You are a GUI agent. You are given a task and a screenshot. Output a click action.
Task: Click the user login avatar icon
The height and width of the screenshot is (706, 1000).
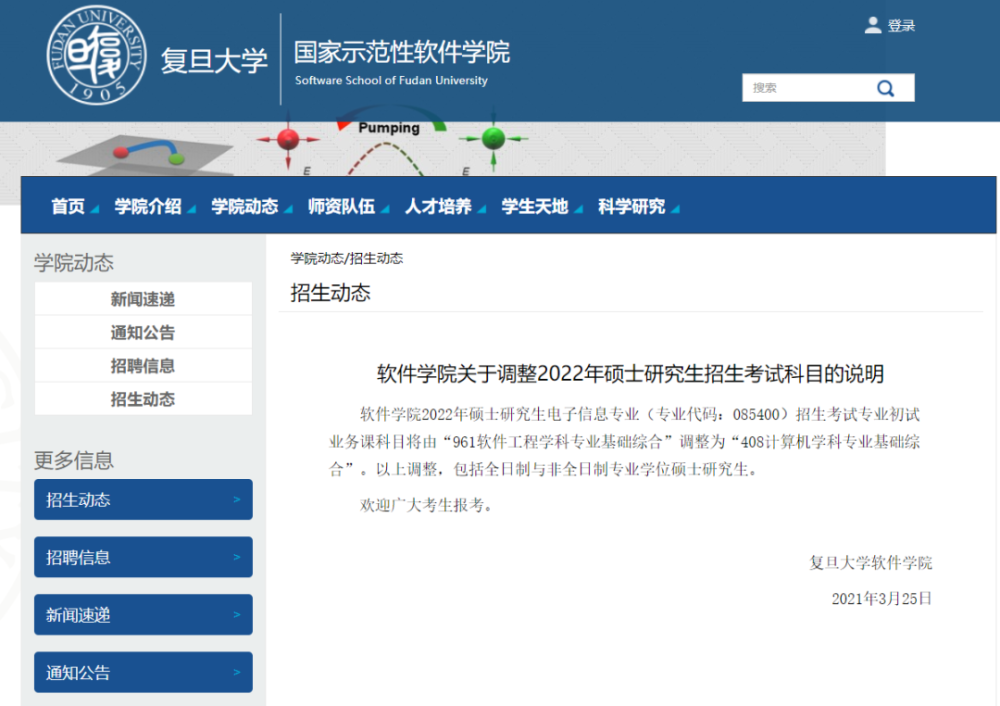click(873, 25)
